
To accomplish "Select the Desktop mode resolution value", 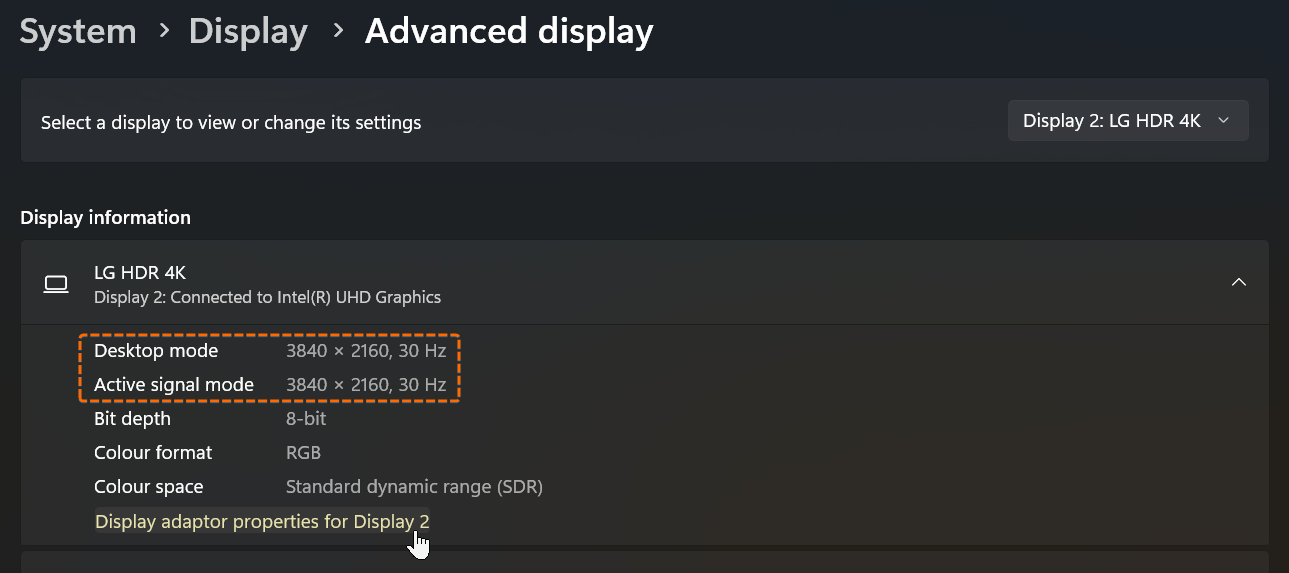I will [366, 351].
